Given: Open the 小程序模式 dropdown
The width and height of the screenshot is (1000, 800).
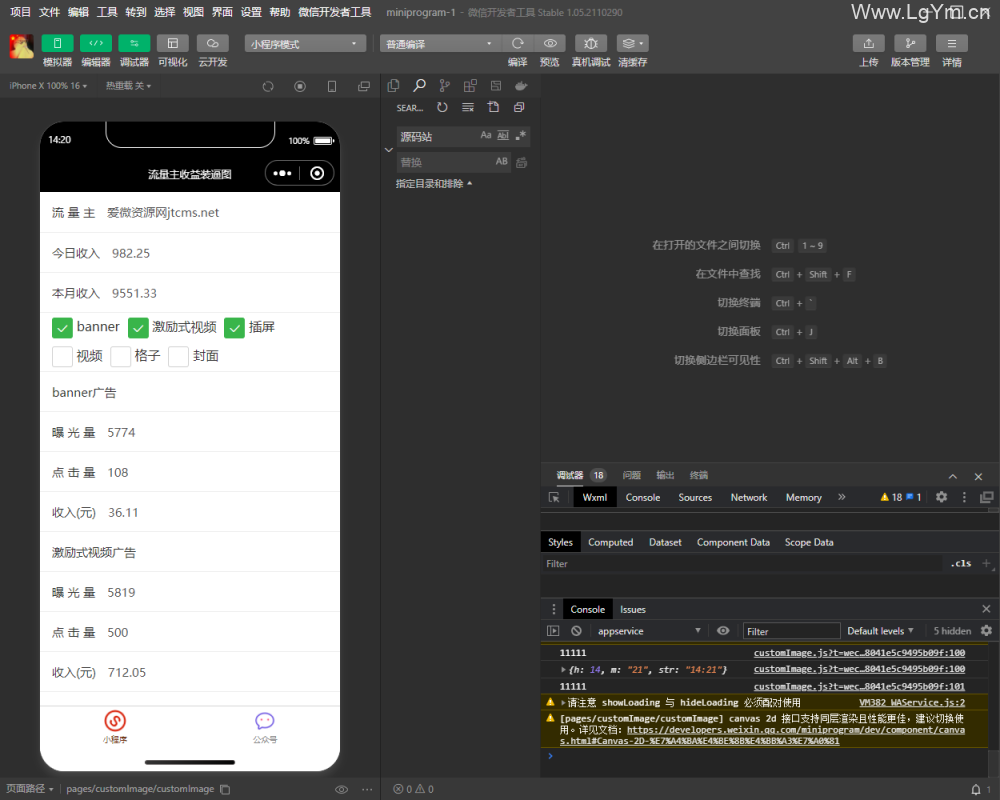Looking at the screenshot, I should (x=305, y=43).
